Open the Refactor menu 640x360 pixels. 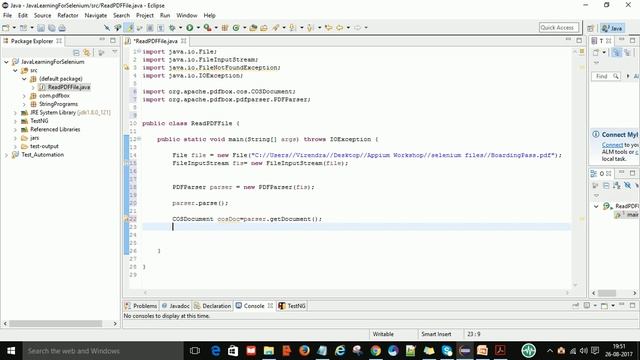(68, 16)
